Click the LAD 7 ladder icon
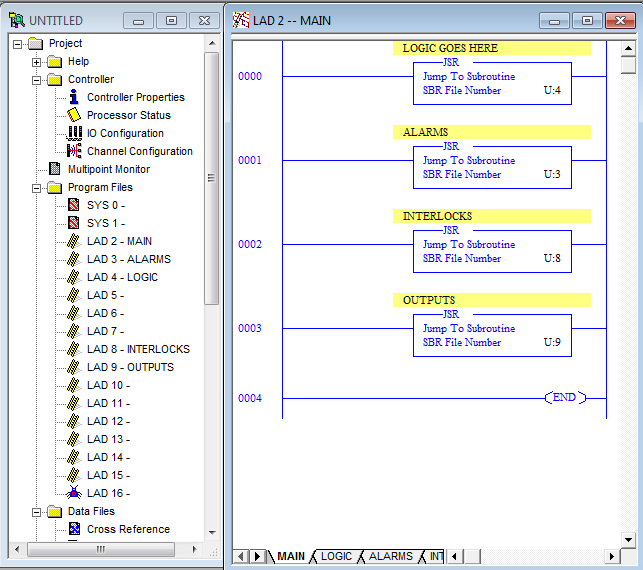This screenshot has width=643, height=570. 73,331
